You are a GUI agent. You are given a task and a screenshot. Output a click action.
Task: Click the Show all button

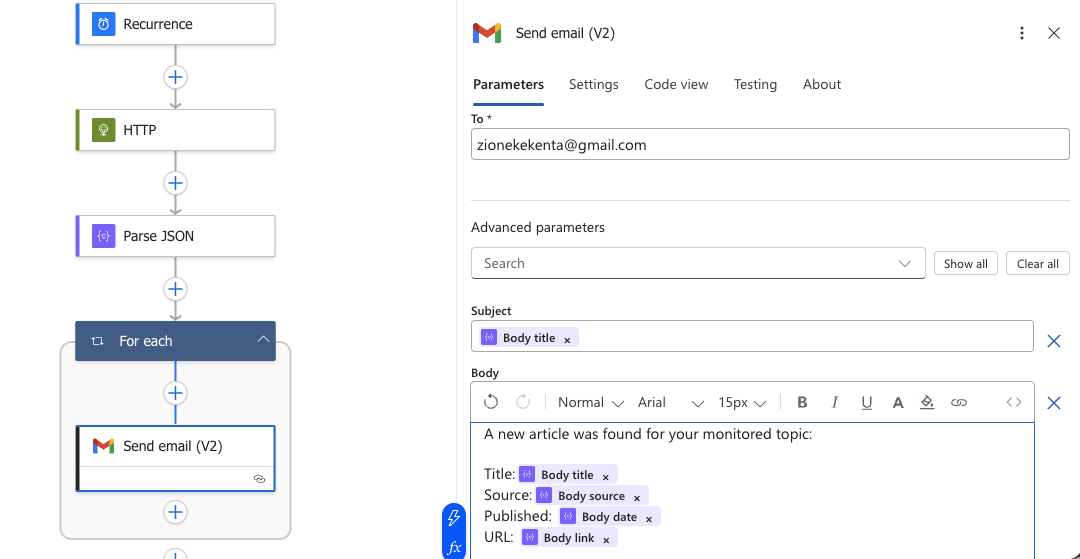point(965,263)
